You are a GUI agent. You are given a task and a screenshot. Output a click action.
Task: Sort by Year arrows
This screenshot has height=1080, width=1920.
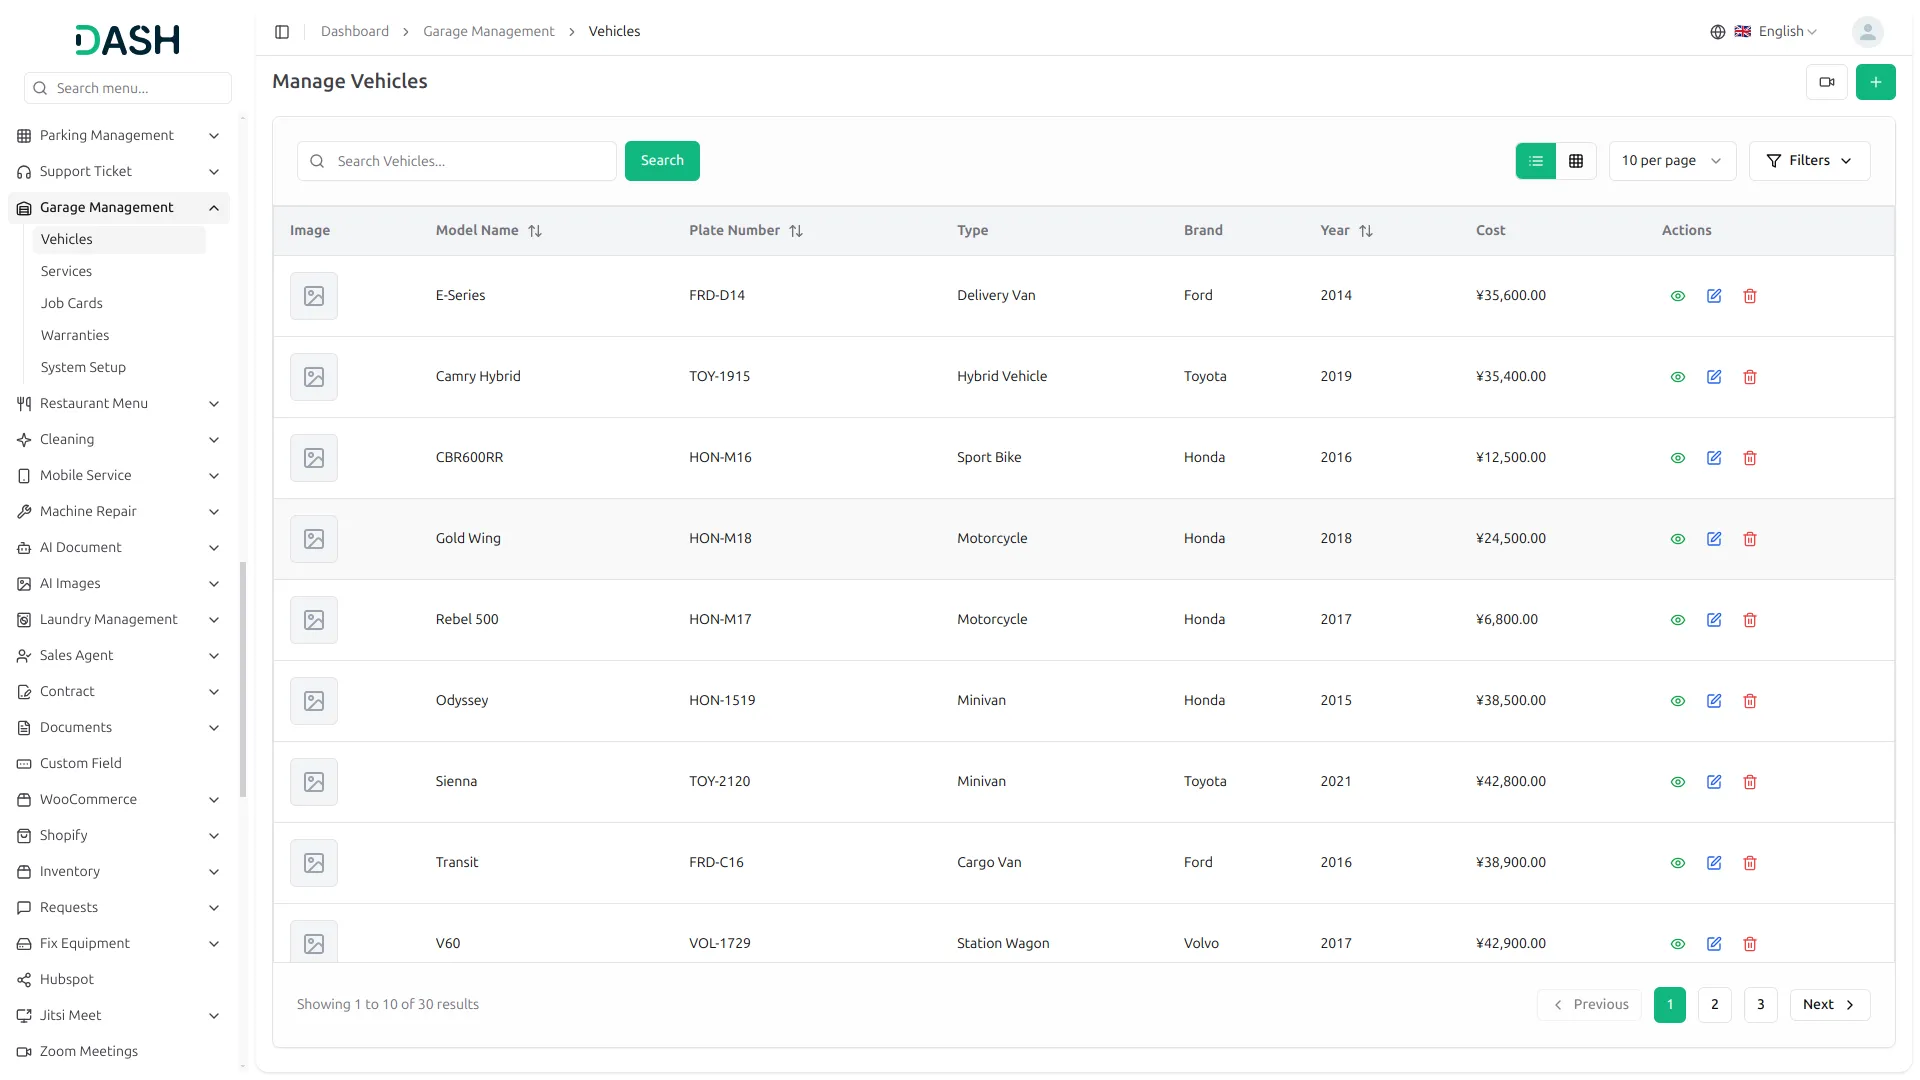coord(1366,231)
